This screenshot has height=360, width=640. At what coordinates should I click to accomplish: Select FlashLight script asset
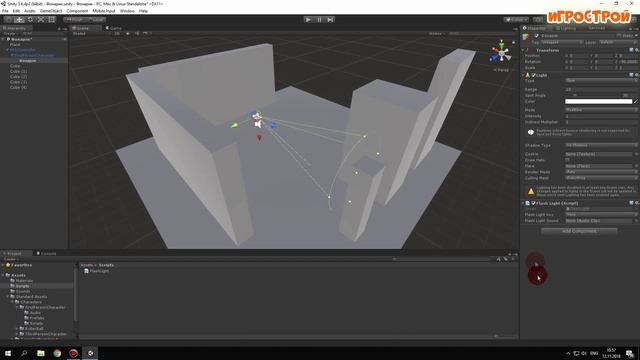pyautogui.click(x=96, y=271)
